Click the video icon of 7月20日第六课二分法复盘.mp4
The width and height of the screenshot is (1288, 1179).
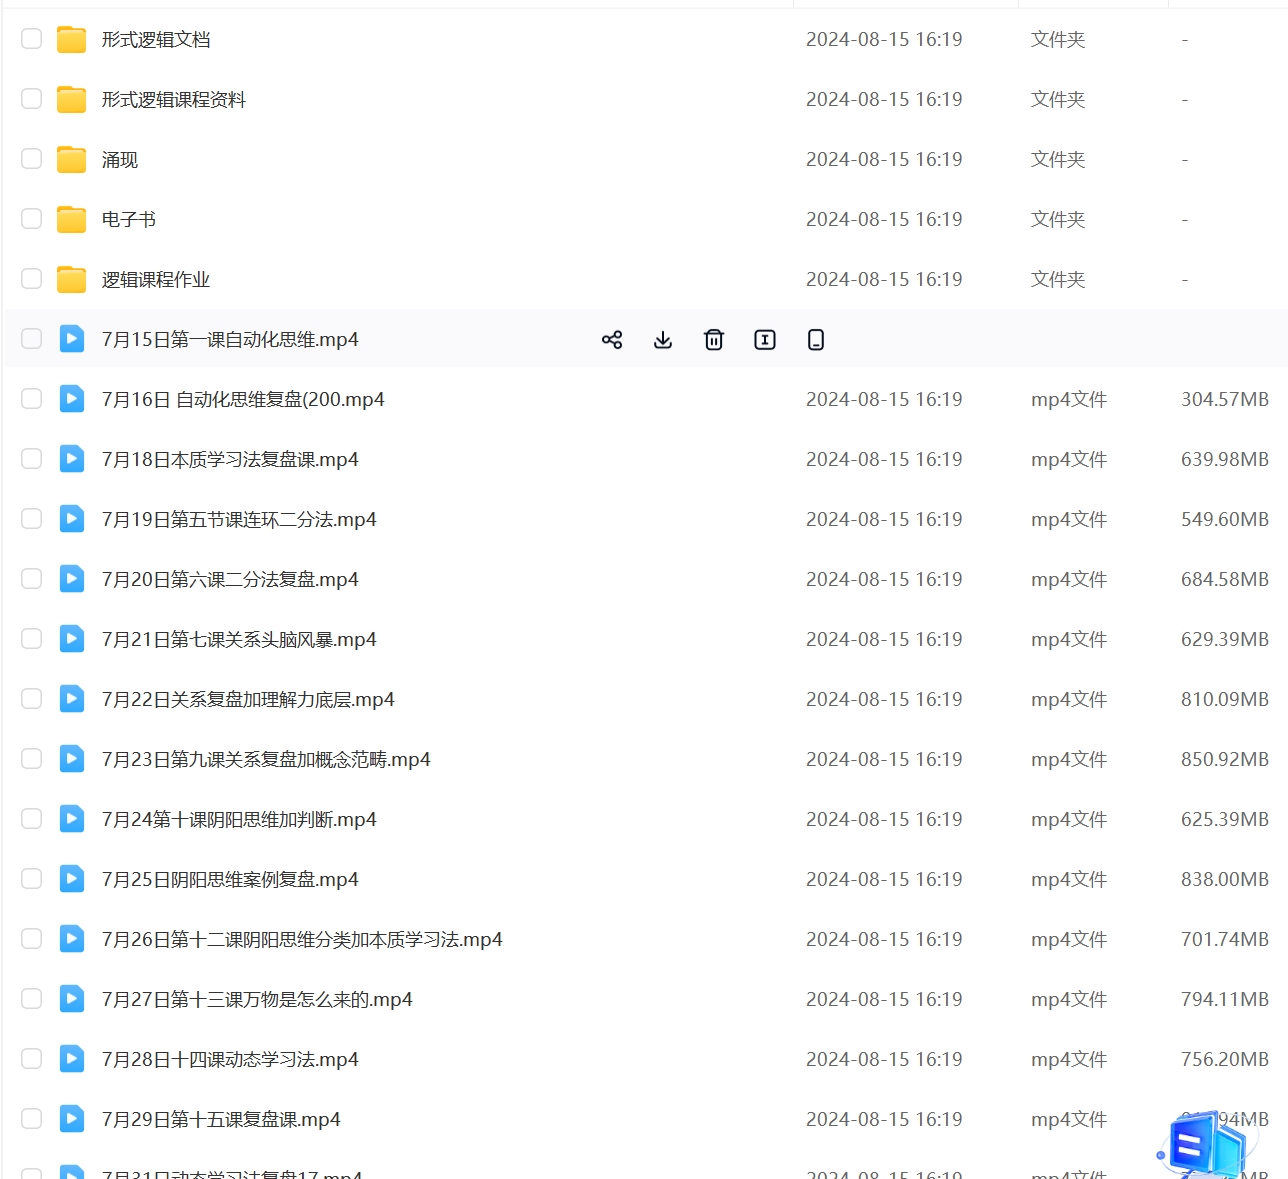[71, 579]
